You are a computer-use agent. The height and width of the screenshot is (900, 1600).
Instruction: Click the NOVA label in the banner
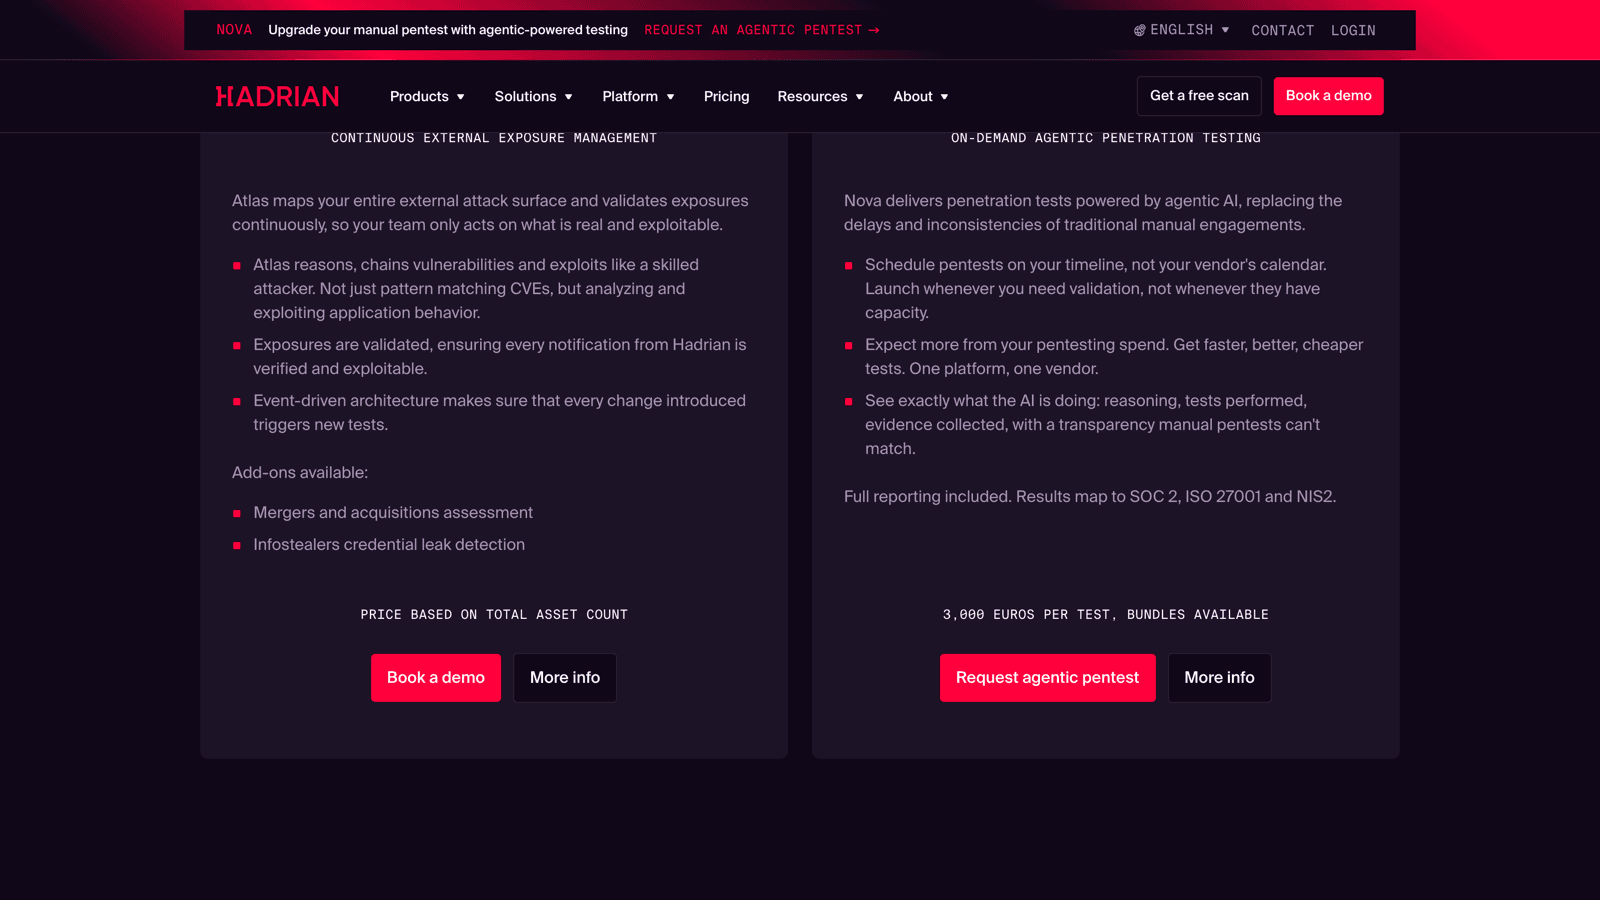click(x=234, y=30)
